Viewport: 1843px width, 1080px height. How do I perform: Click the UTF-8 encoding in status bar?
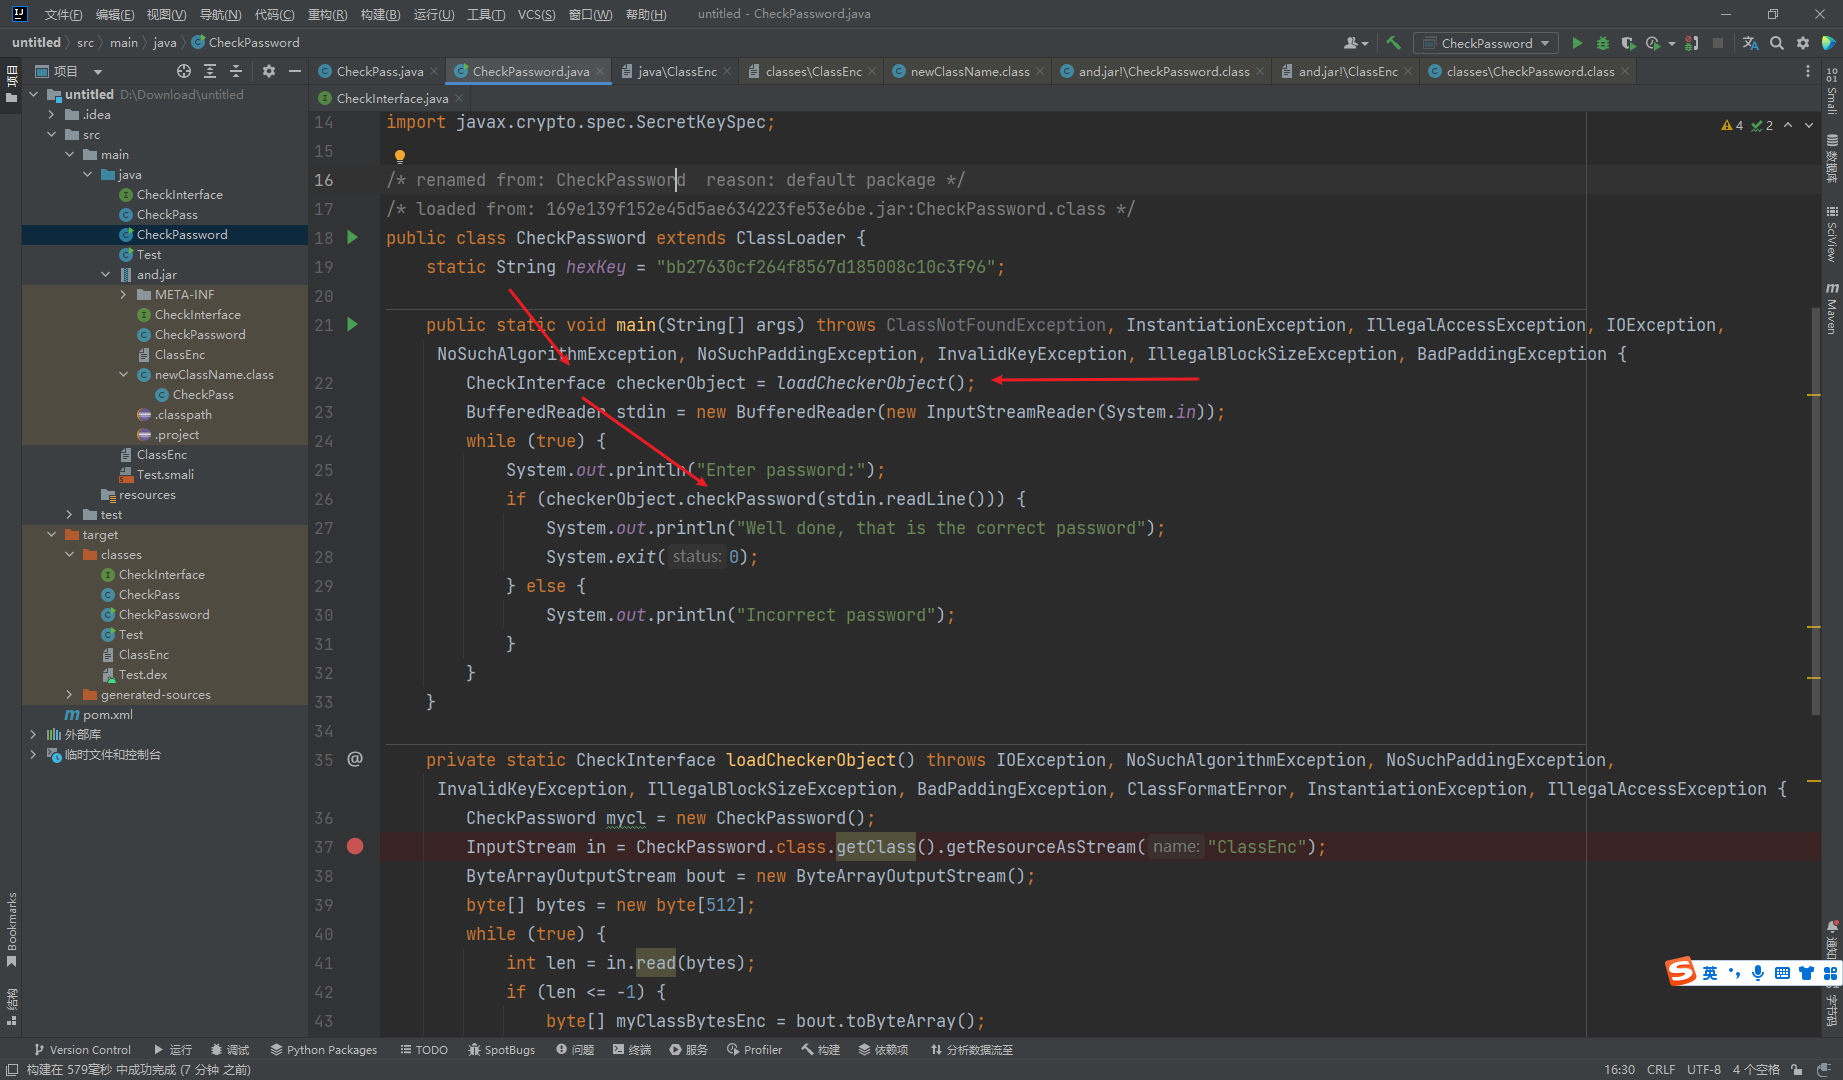tap(1704, 1069)
